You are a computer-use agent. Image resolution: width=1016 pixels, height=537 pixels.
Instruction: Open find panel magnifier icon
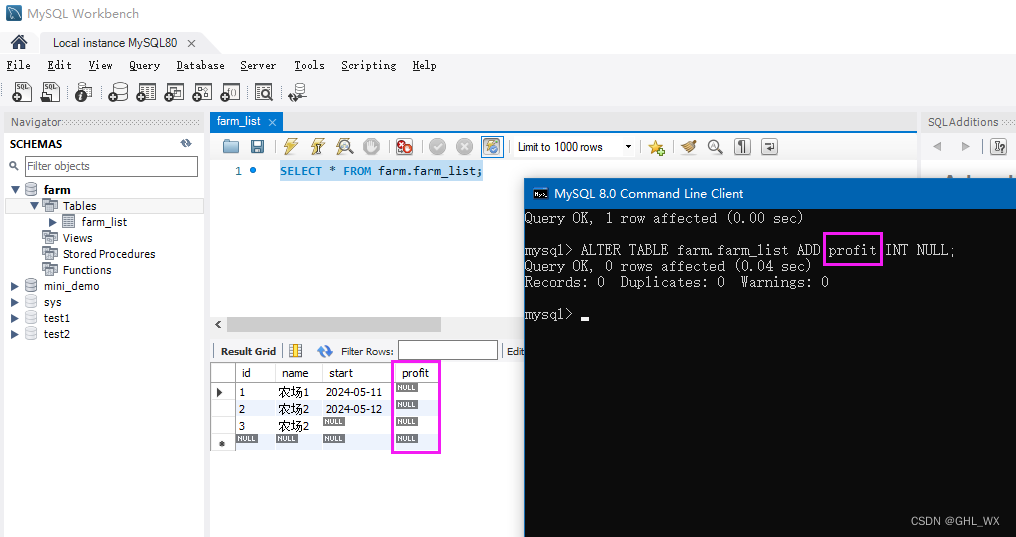point(715,147)
